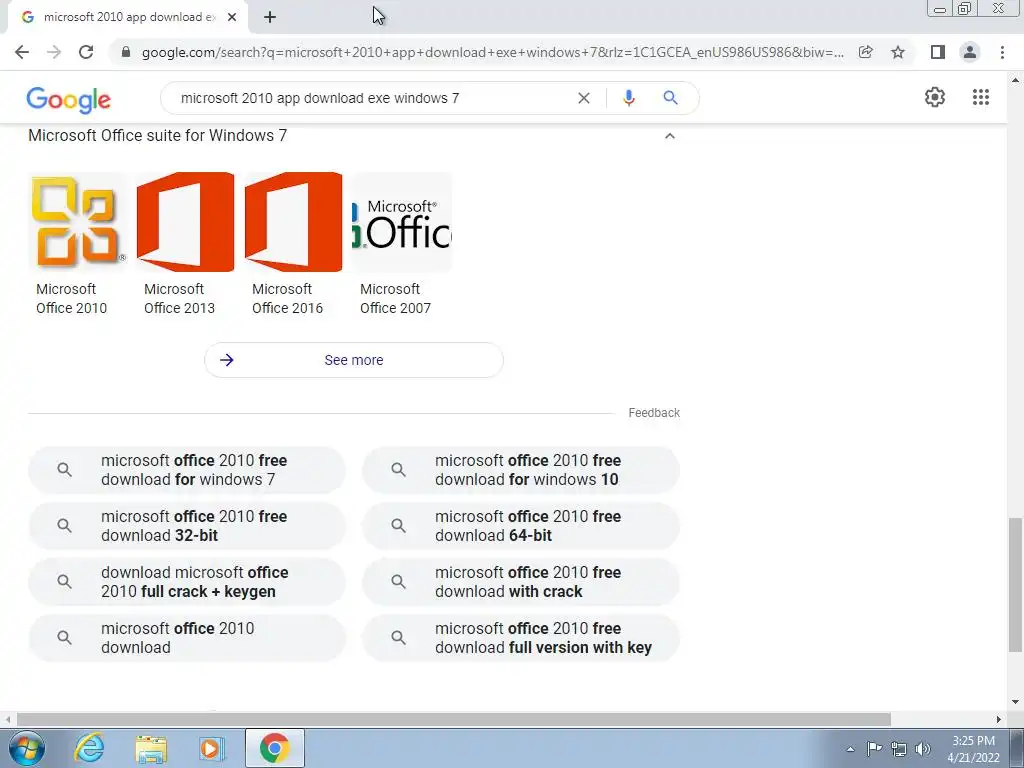Open the network tray icon

pyautogui.click(x=899, y=748)
